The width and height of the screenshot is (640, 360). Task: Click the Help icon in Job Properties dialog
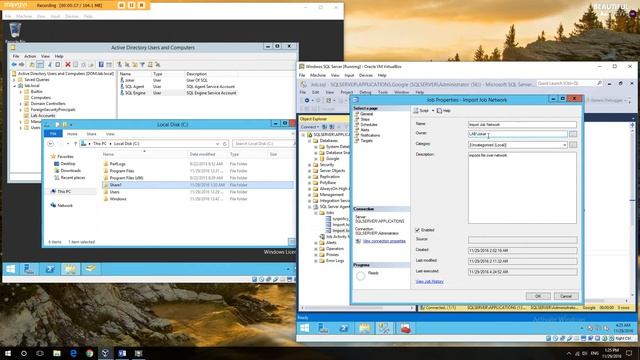444,111
